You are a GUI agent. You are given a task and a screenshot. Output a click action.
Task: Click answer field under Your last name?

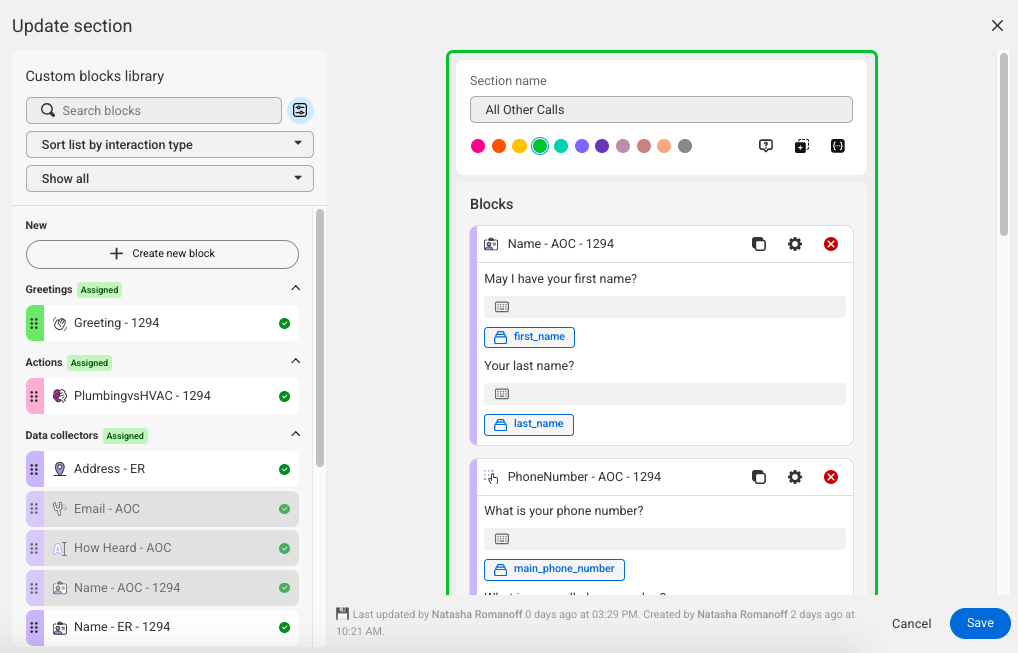[665, 394]
